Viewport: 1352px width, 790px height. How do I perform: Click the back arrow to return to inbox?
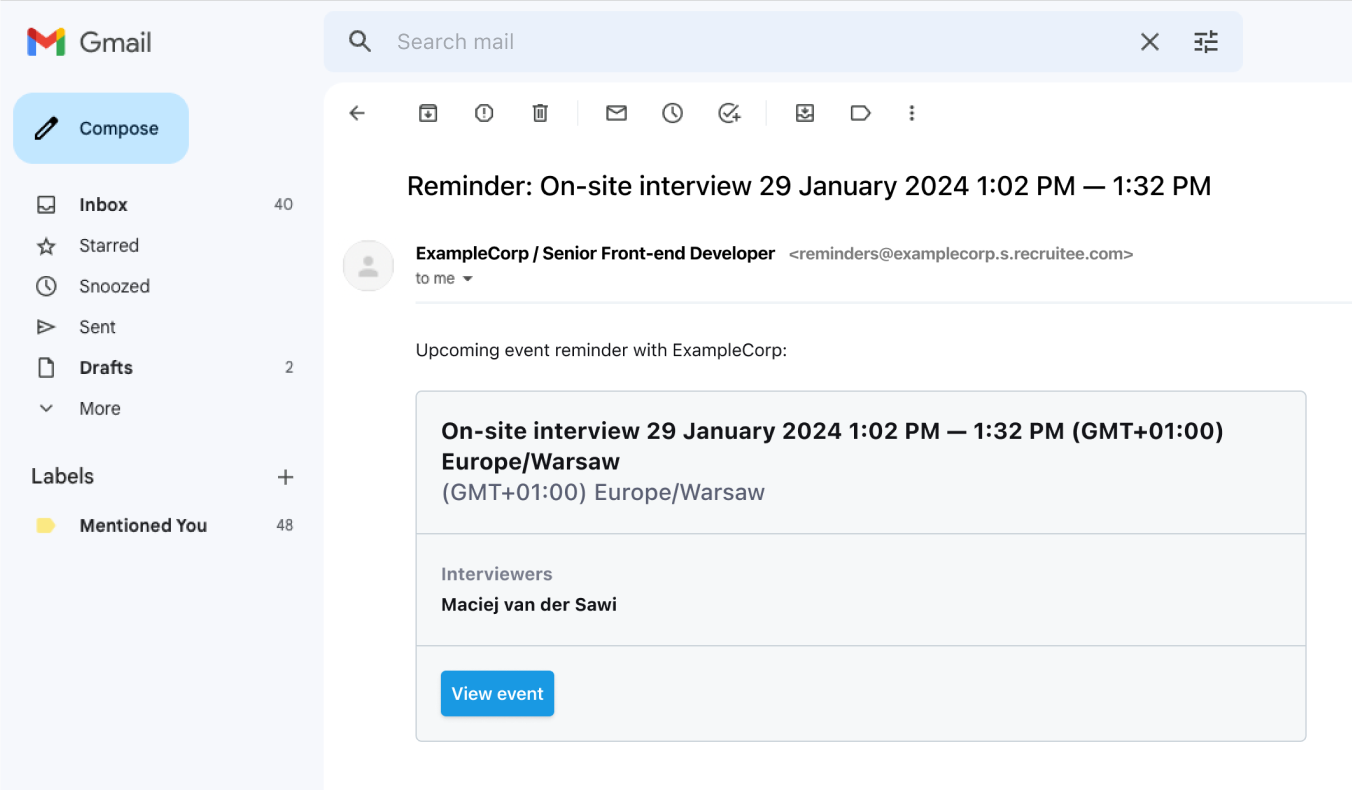coord(357,113)
